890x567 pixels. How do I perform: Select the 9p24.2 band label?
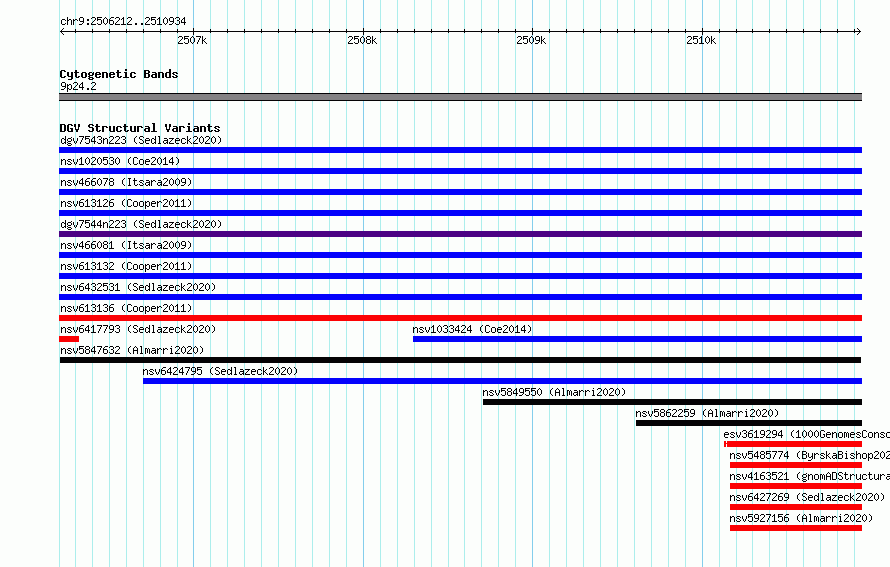tap(78, 86)
